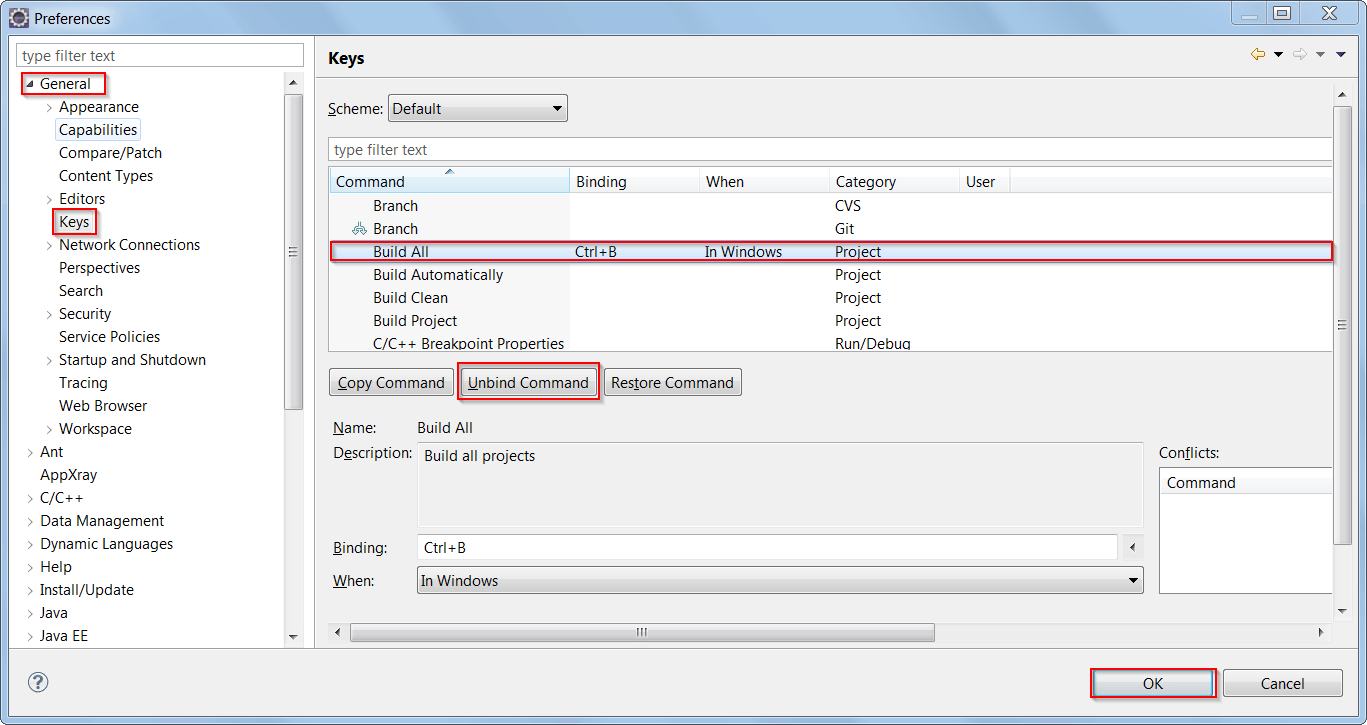Open the Forward history dropdown arrow

point(1320,55)
